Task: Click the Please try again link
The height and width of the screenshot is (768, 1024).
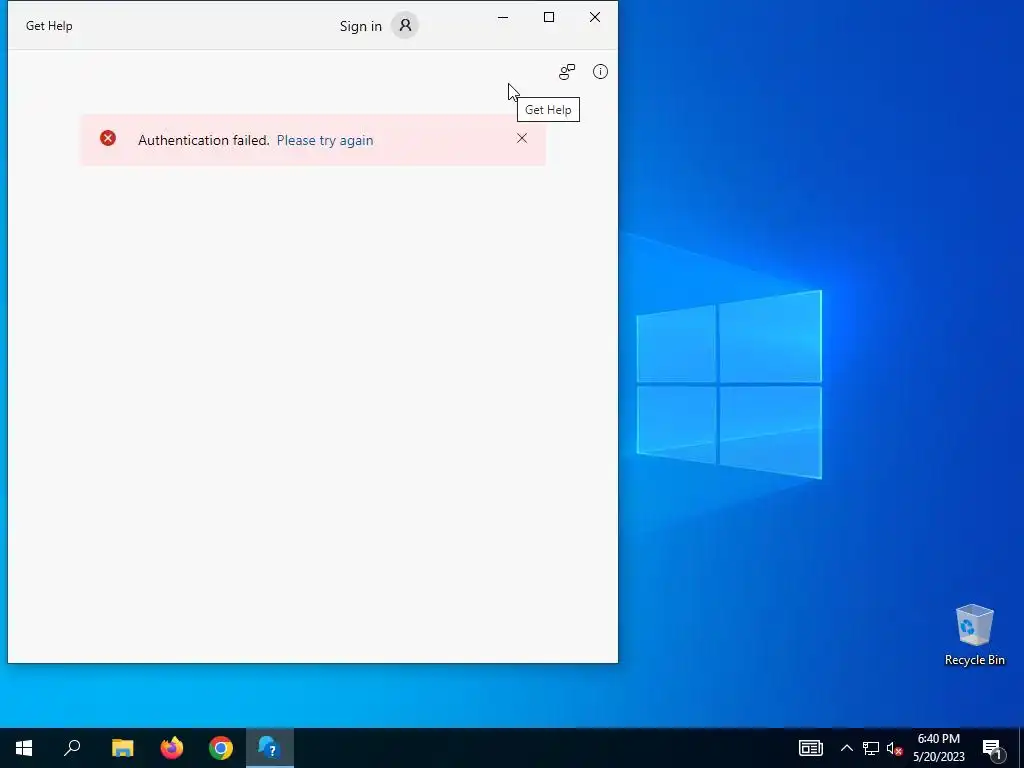Action: [325, 140]
